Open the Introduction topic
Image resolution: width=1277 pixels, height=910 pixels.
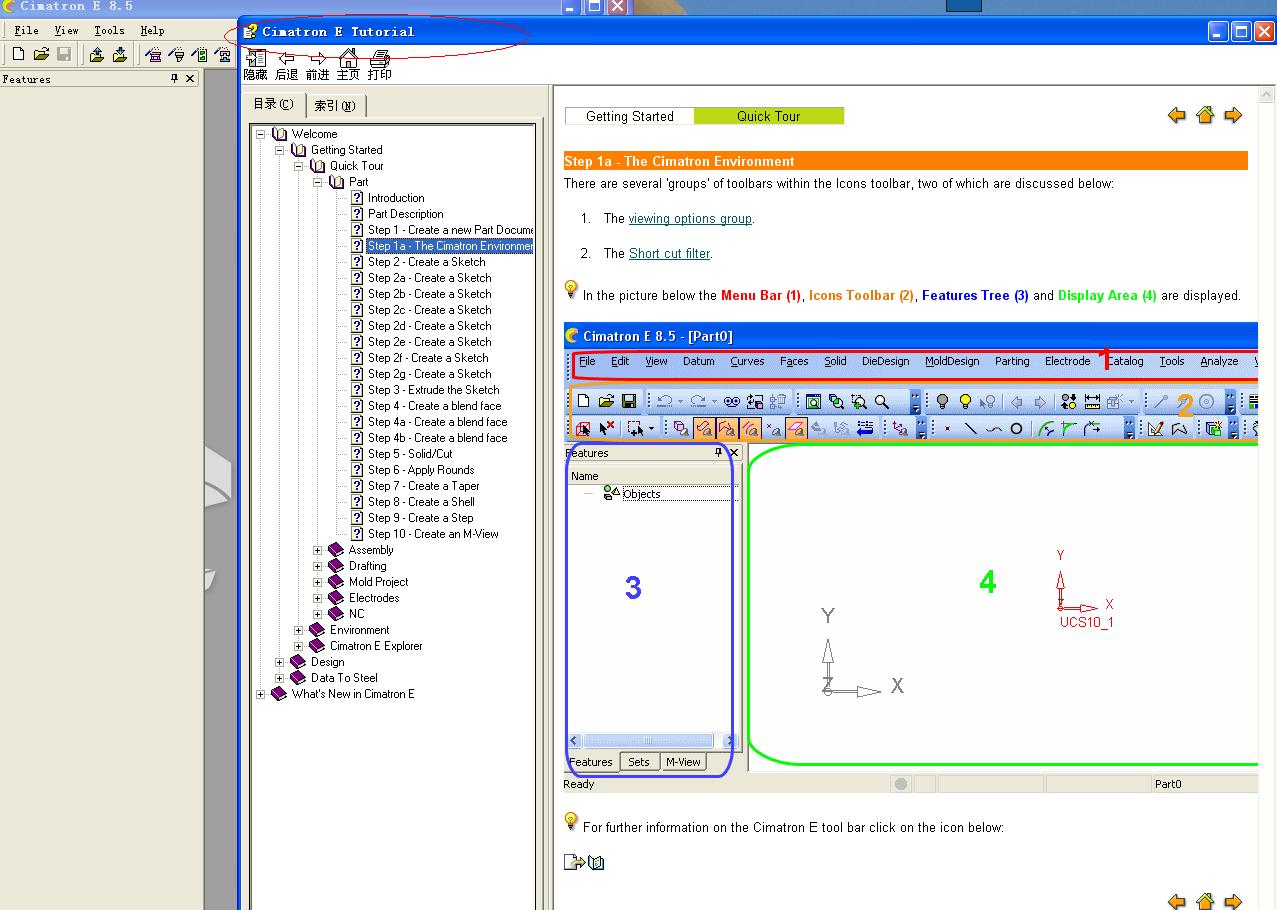point(396,198)
